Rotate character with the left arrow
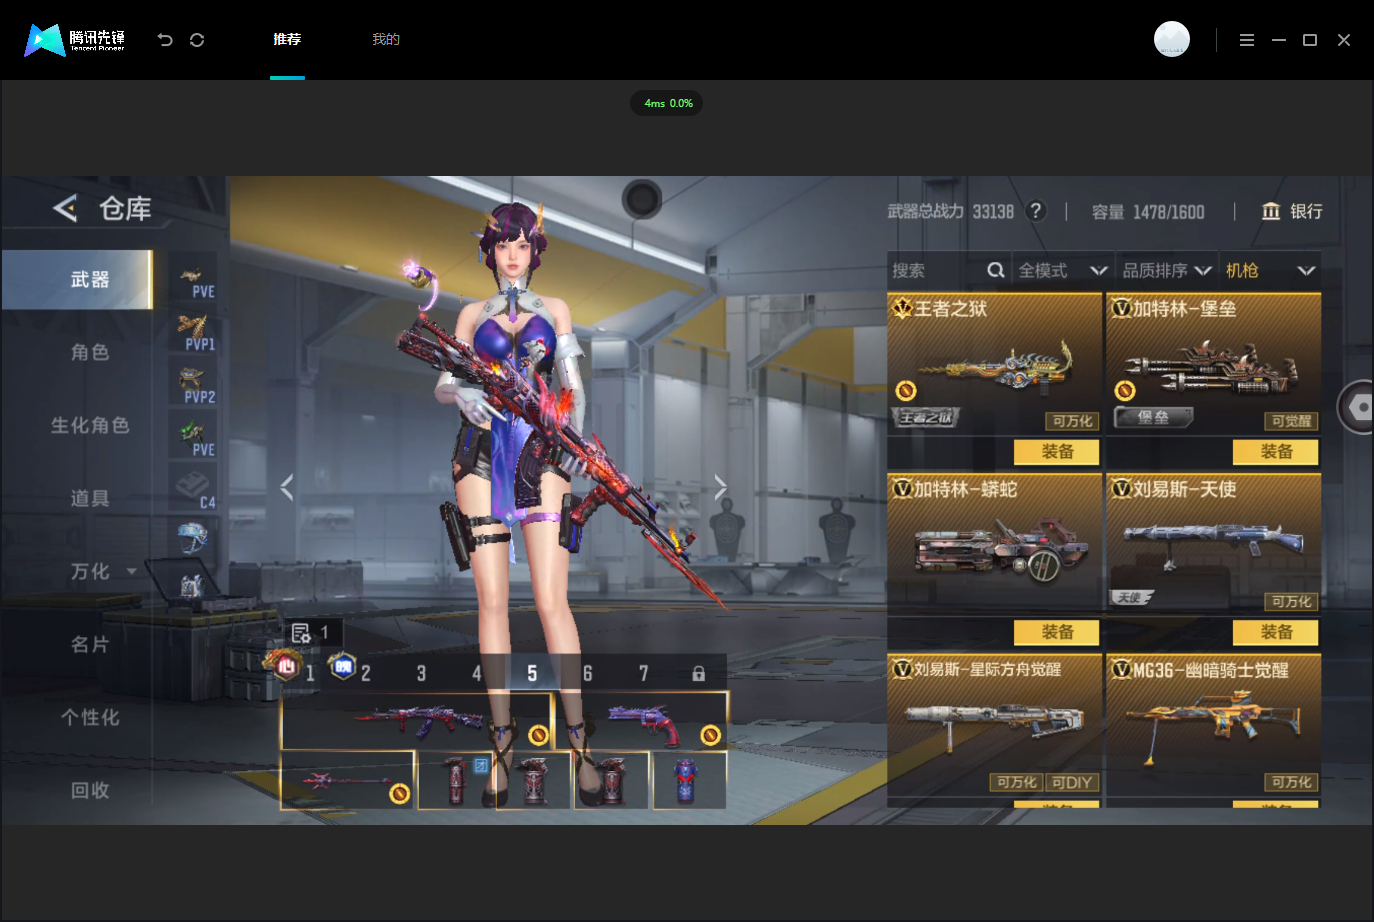Screen dimensions: 1374x922 [287, 487]
